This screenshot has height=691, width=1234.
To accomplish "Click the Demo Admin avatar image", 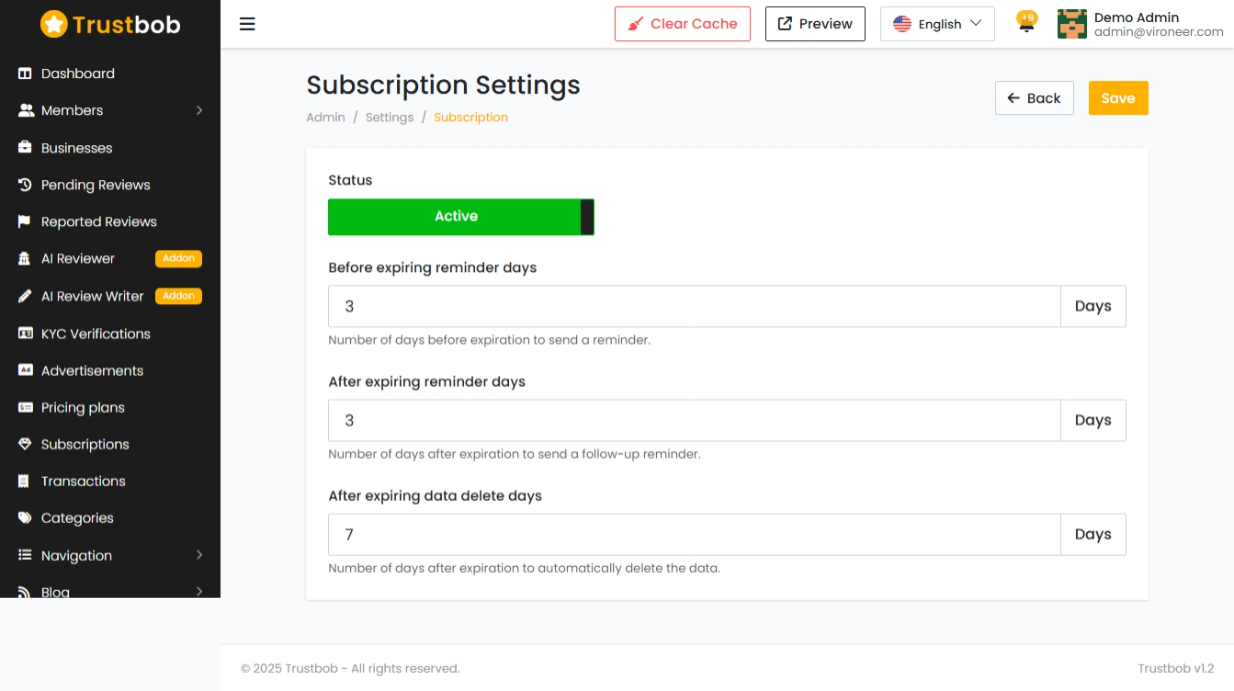I will (1072, 24).
